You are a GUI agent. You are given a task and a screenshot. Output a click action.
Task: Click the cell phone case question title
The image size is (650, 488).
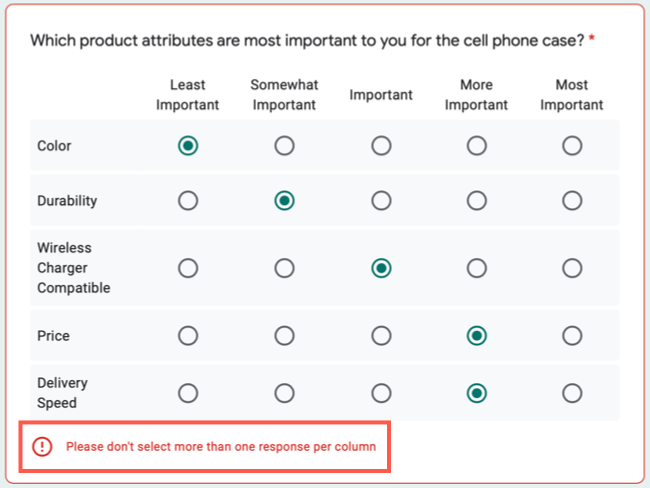tap(306, 41)
